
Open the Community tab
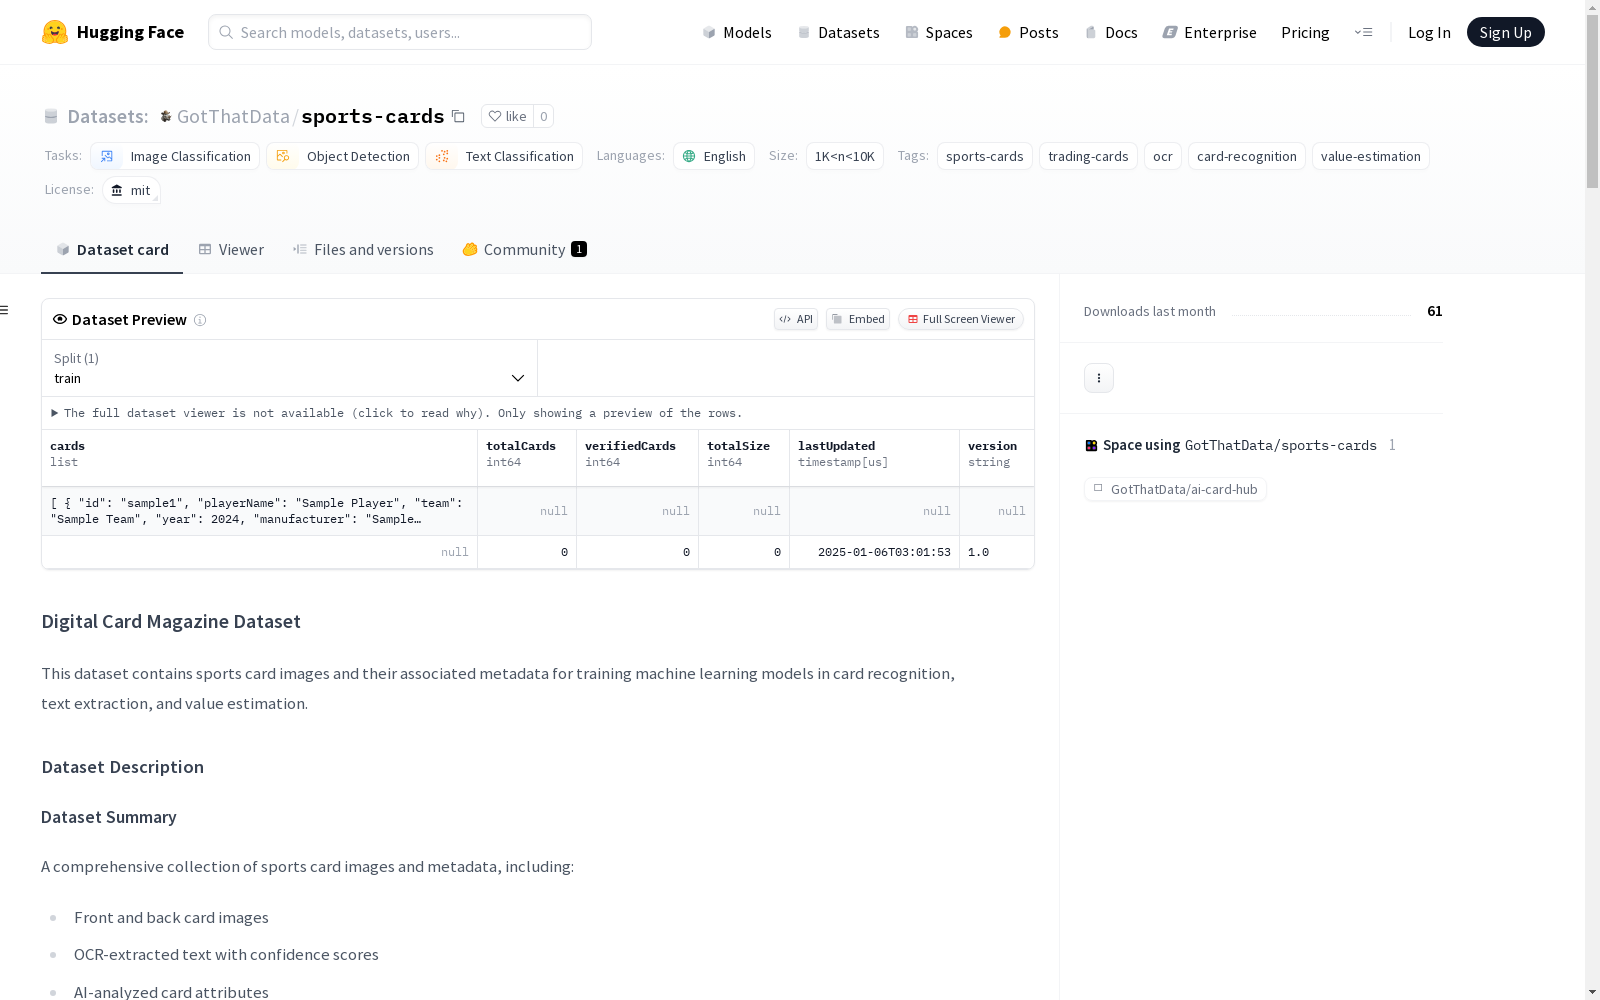[524, 250]
